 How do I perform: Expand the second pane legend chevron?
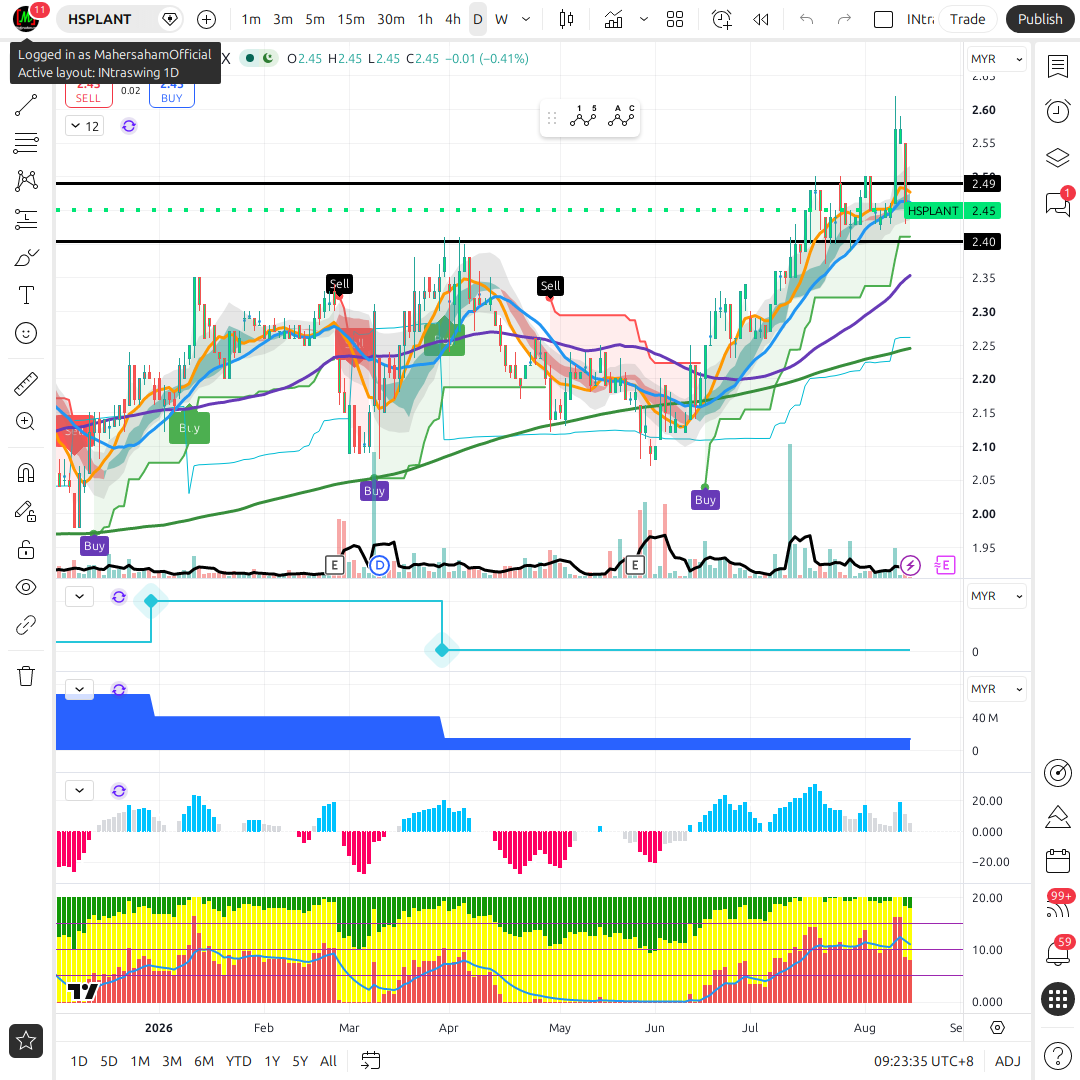pyautogui.click(x=79, y=596)
